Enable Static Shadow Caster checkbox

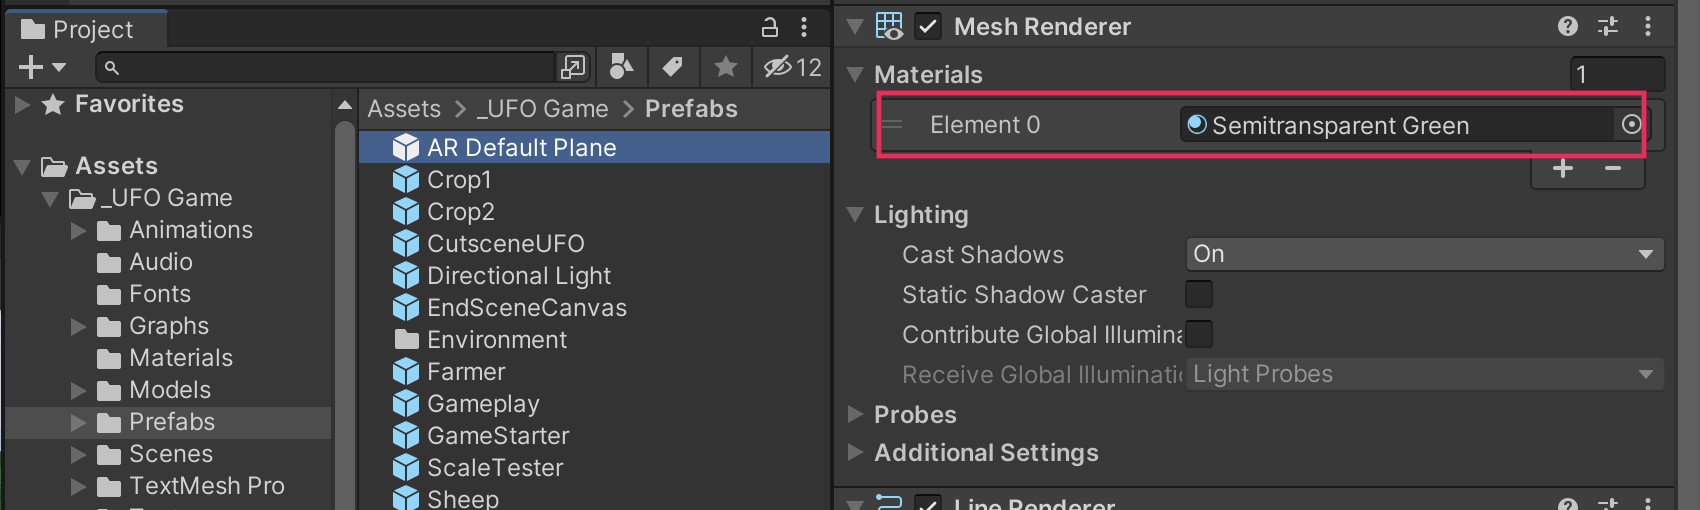(1198, 294)
